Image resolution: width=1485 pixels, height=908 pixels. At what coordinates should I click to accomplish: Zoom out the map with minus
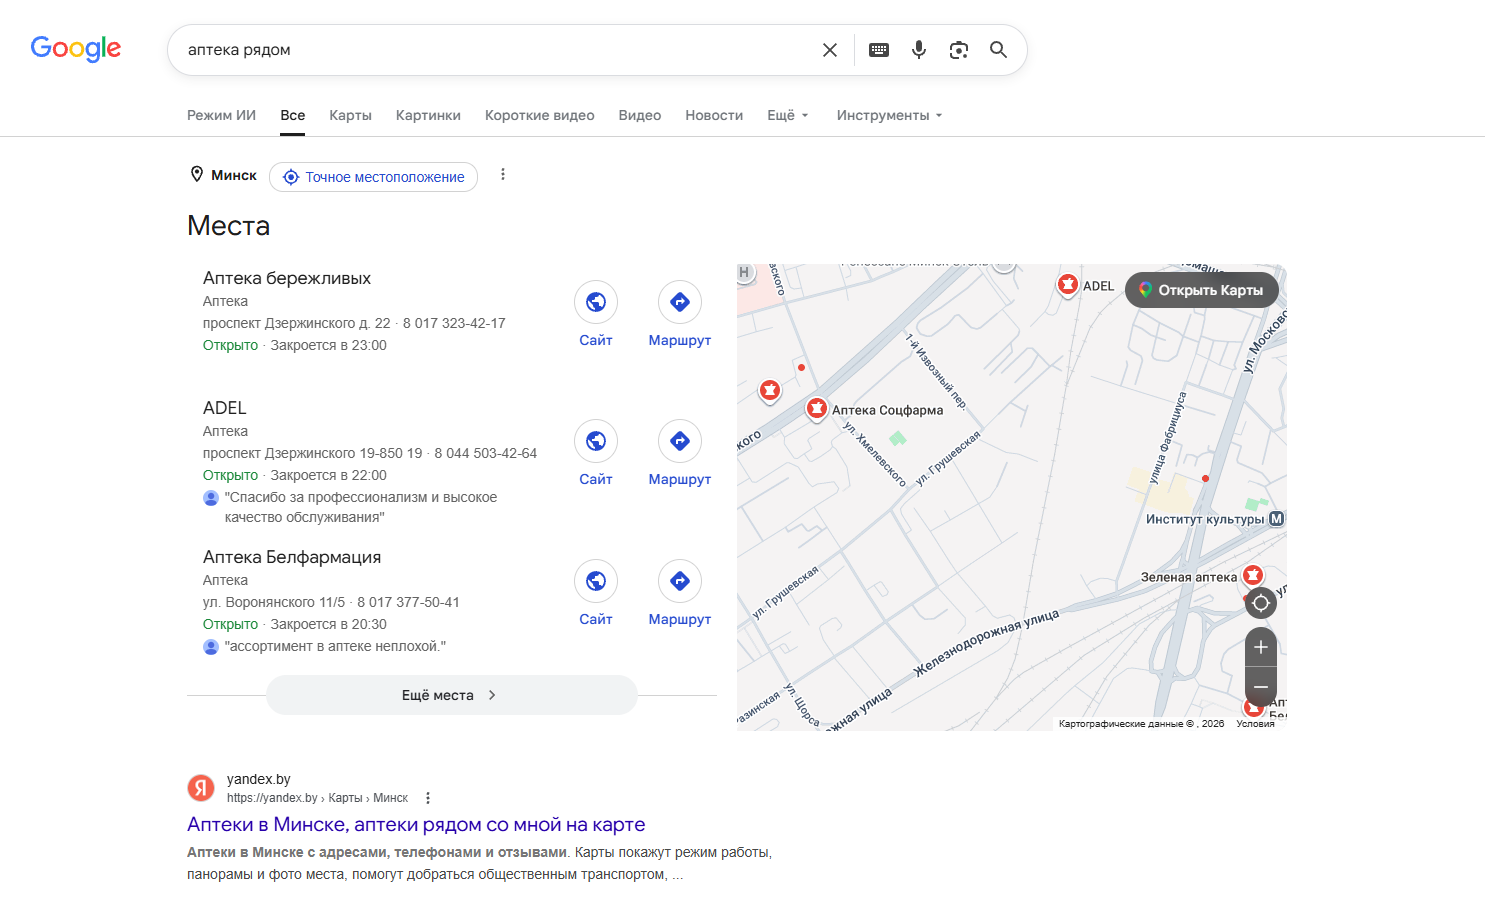(1261, 687)
